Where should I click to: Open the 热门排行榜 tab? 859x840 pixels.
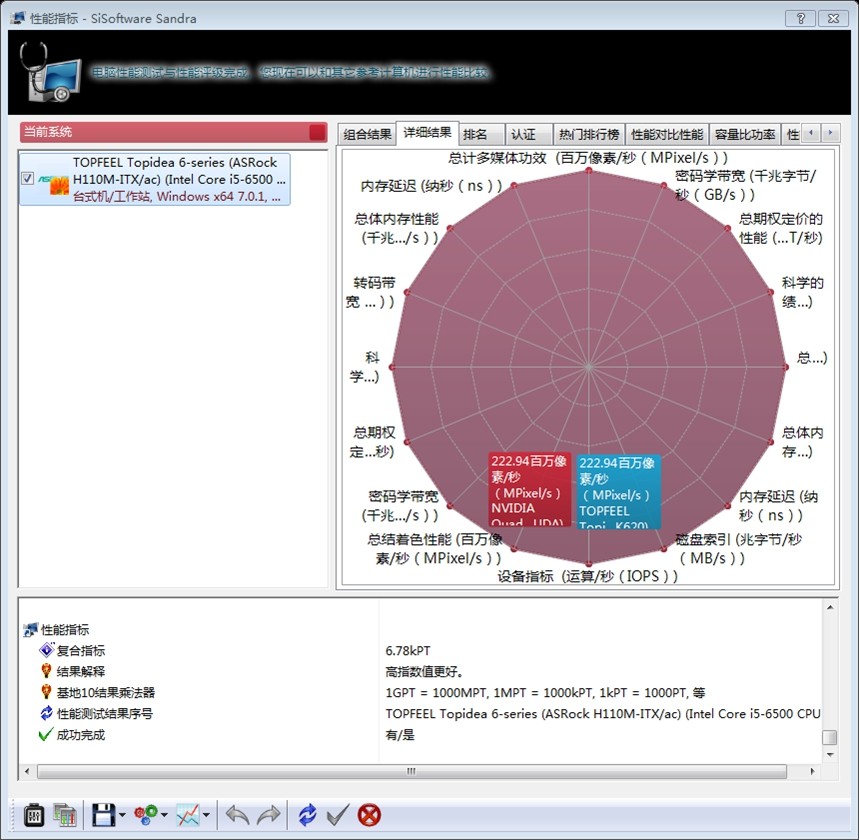click(589, 134)
